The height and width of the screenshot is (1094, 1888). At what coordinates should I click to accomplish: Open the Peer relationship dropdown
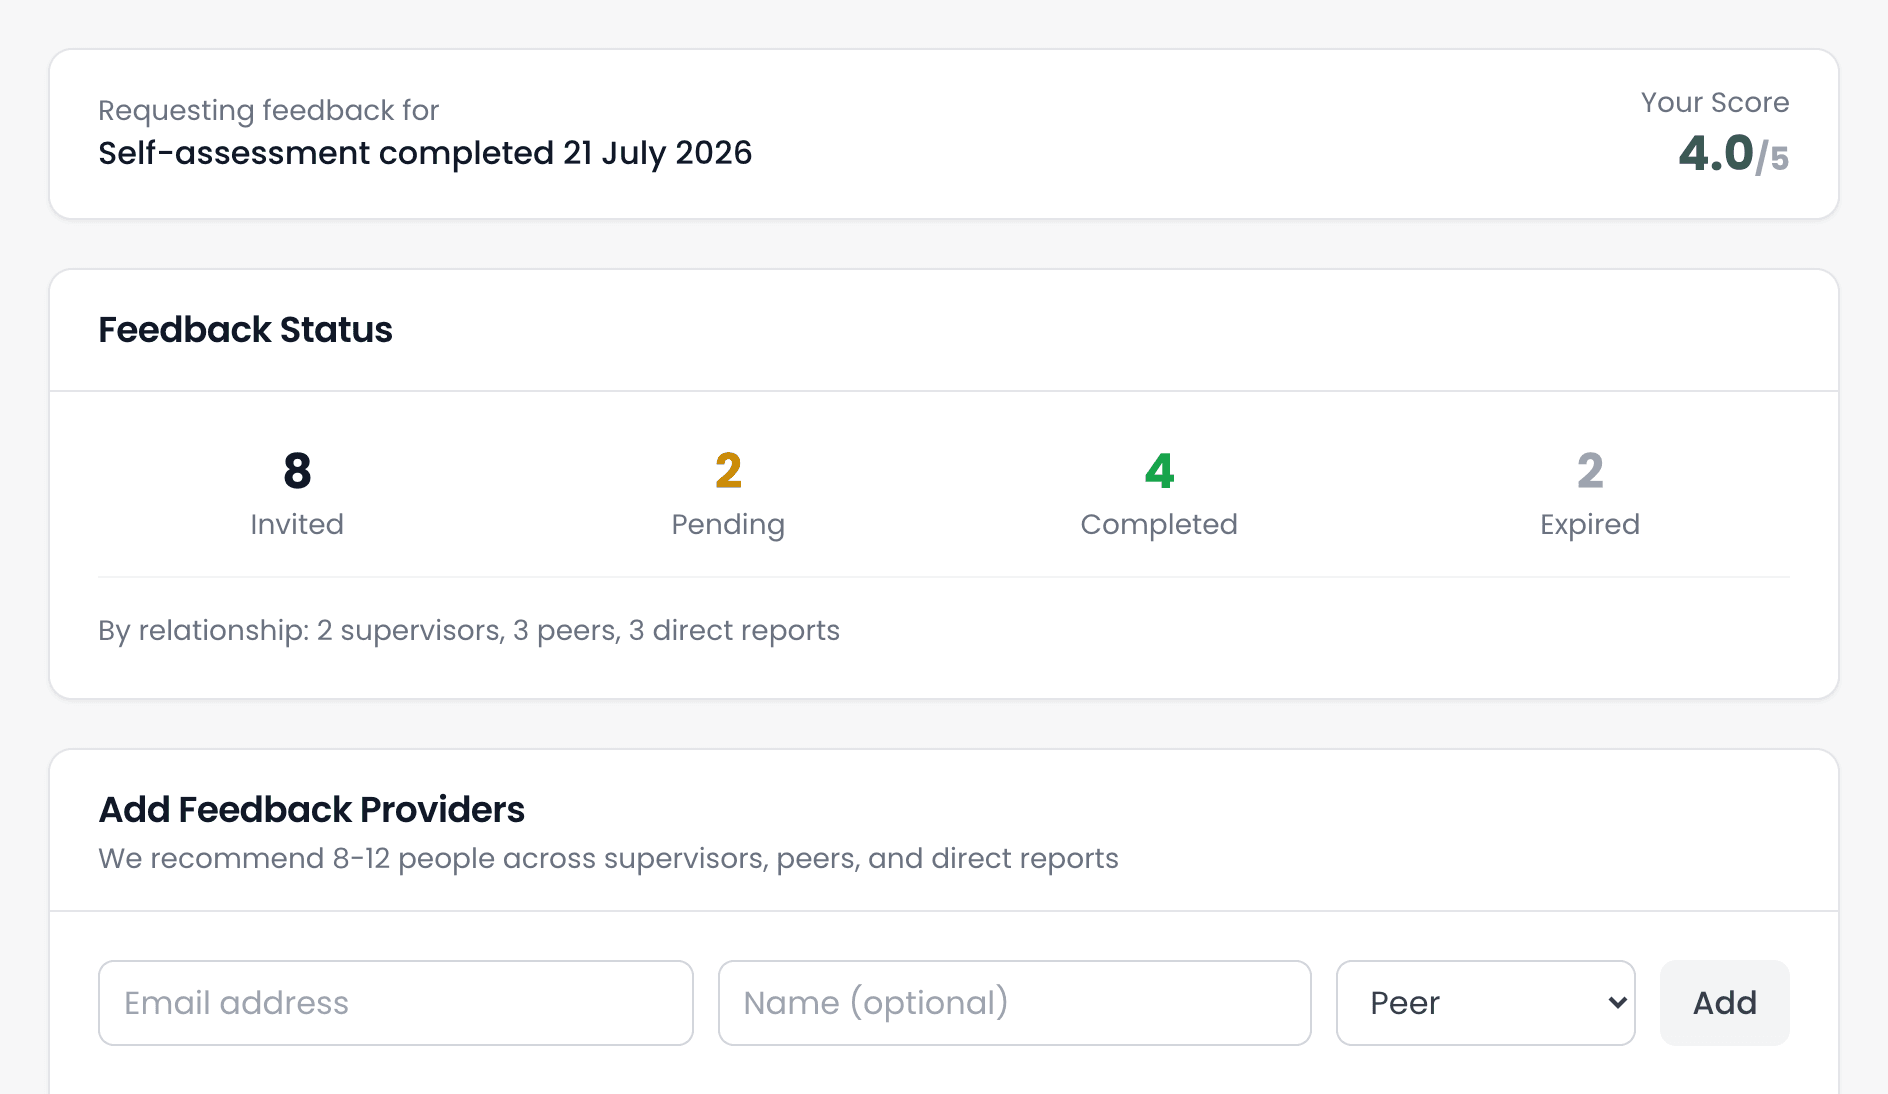click(1486, 1003)
